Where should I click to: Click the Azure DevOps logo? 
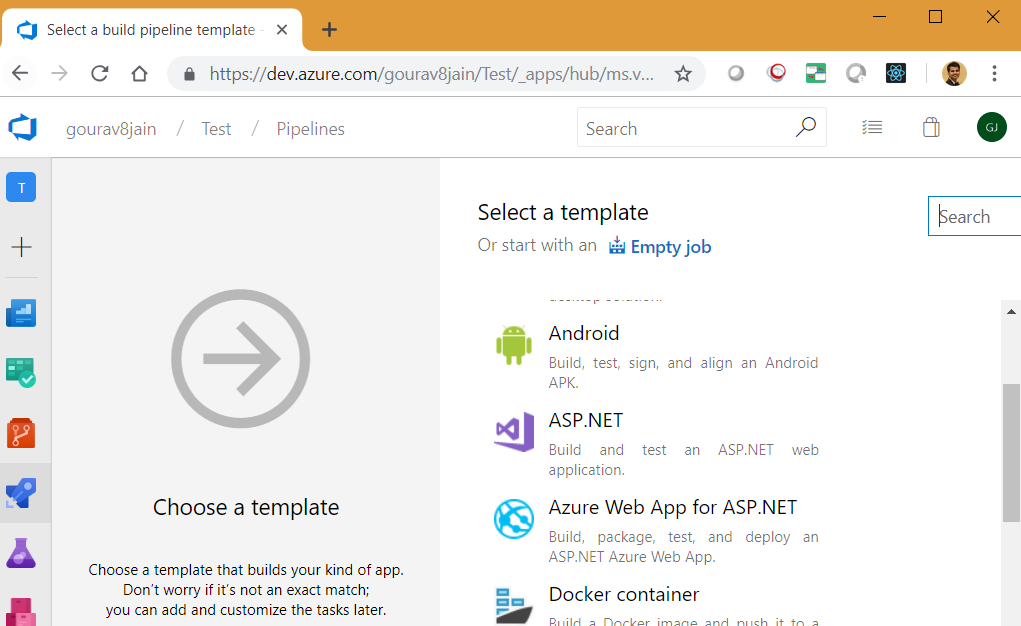tap(22, 128)
